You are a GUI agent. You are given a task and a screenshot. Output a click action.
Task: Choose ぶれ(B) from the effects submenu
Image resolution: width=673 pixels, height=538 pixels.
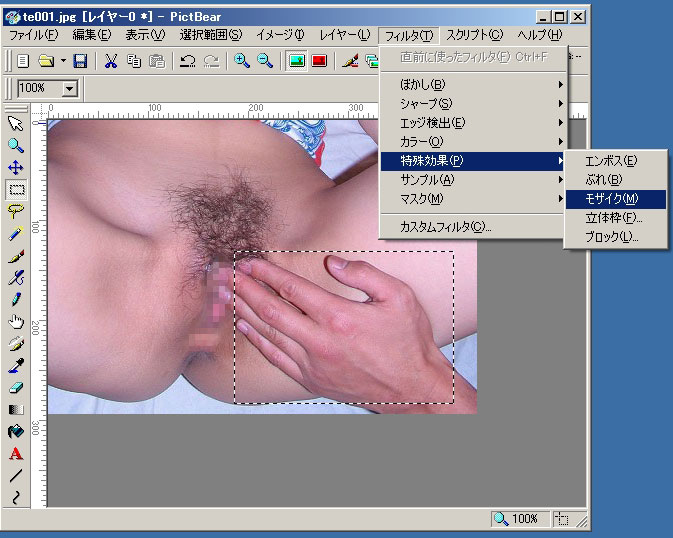(x=616, y=179)
